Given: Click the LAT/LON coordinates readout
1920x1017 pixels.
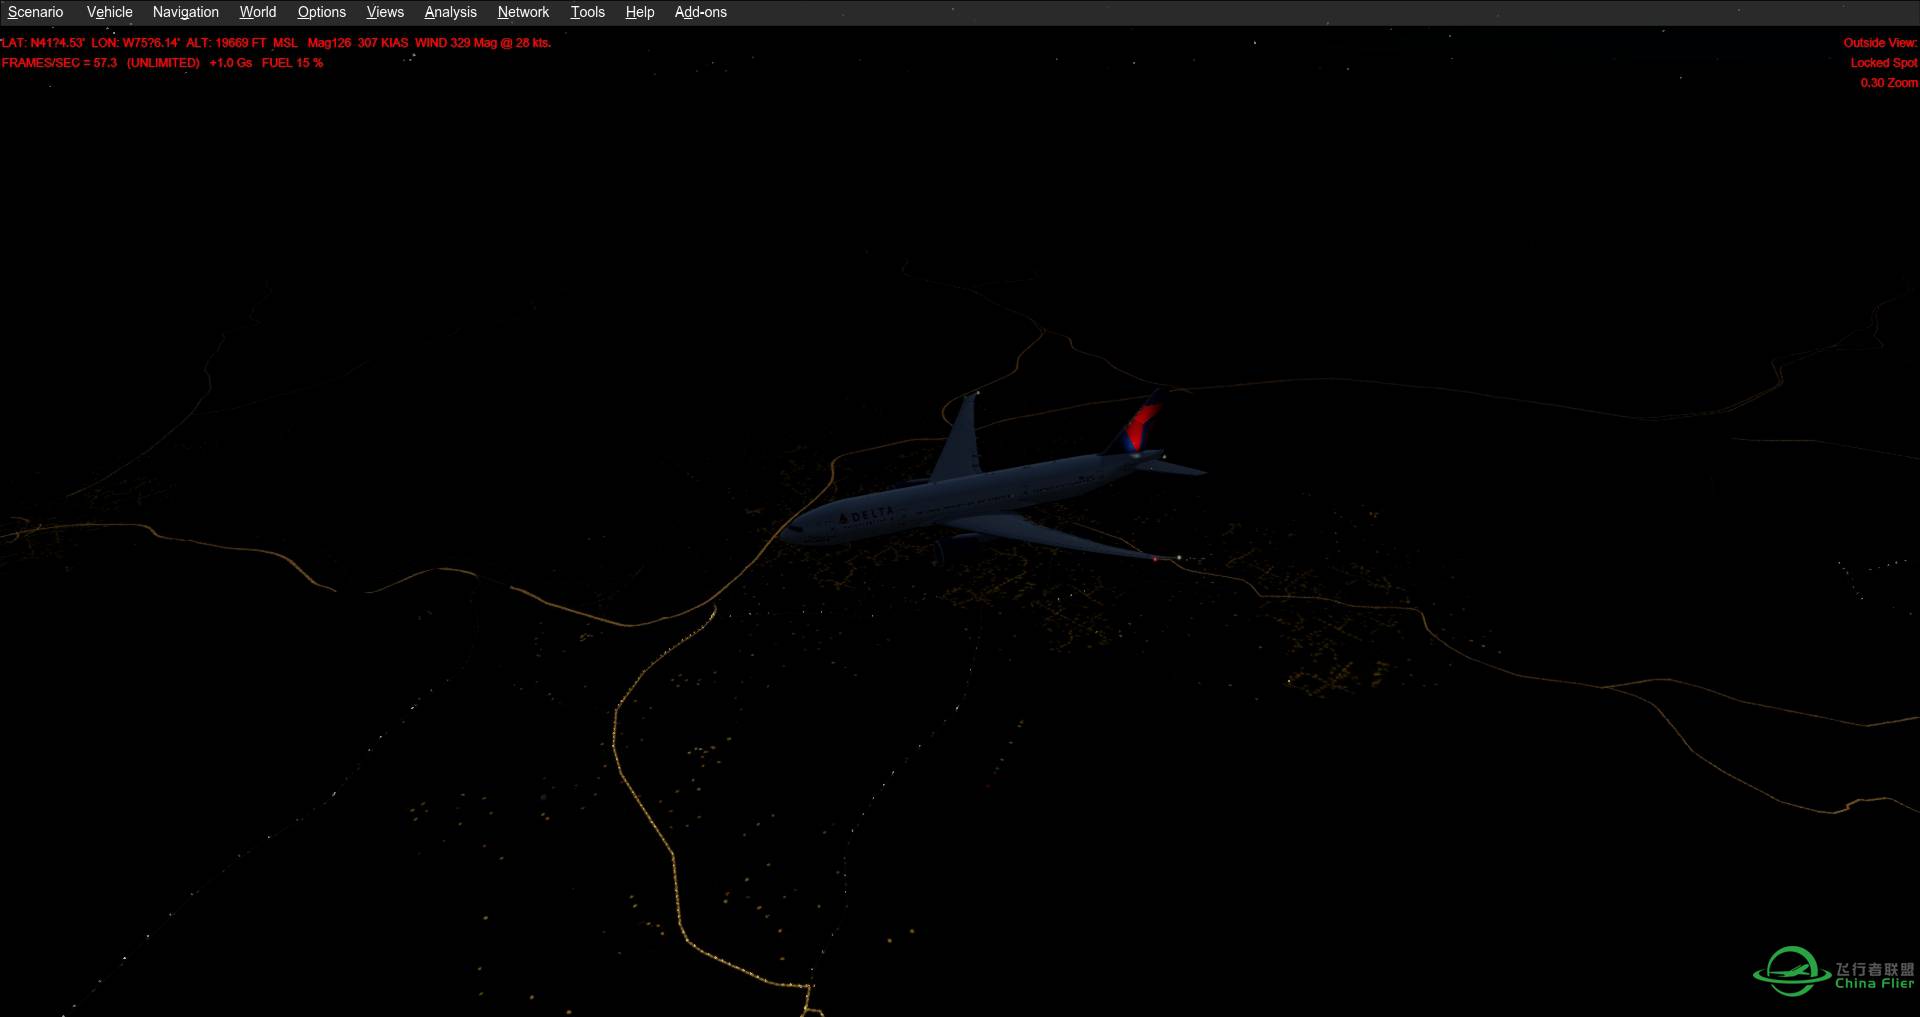Looking at the screenshot, I should pyautogui.click(x=90, y=43).
